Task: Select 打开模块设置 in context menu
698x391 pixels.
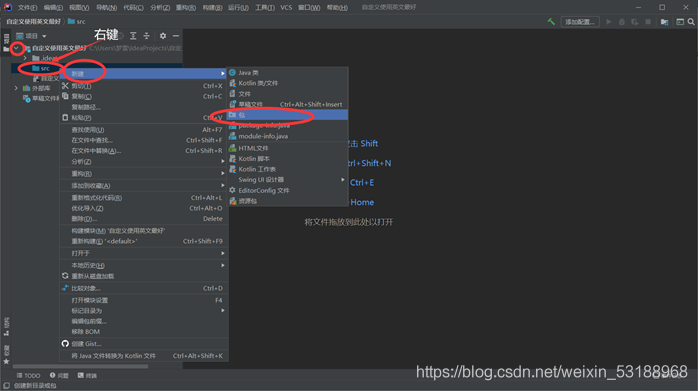Action: 144,300
